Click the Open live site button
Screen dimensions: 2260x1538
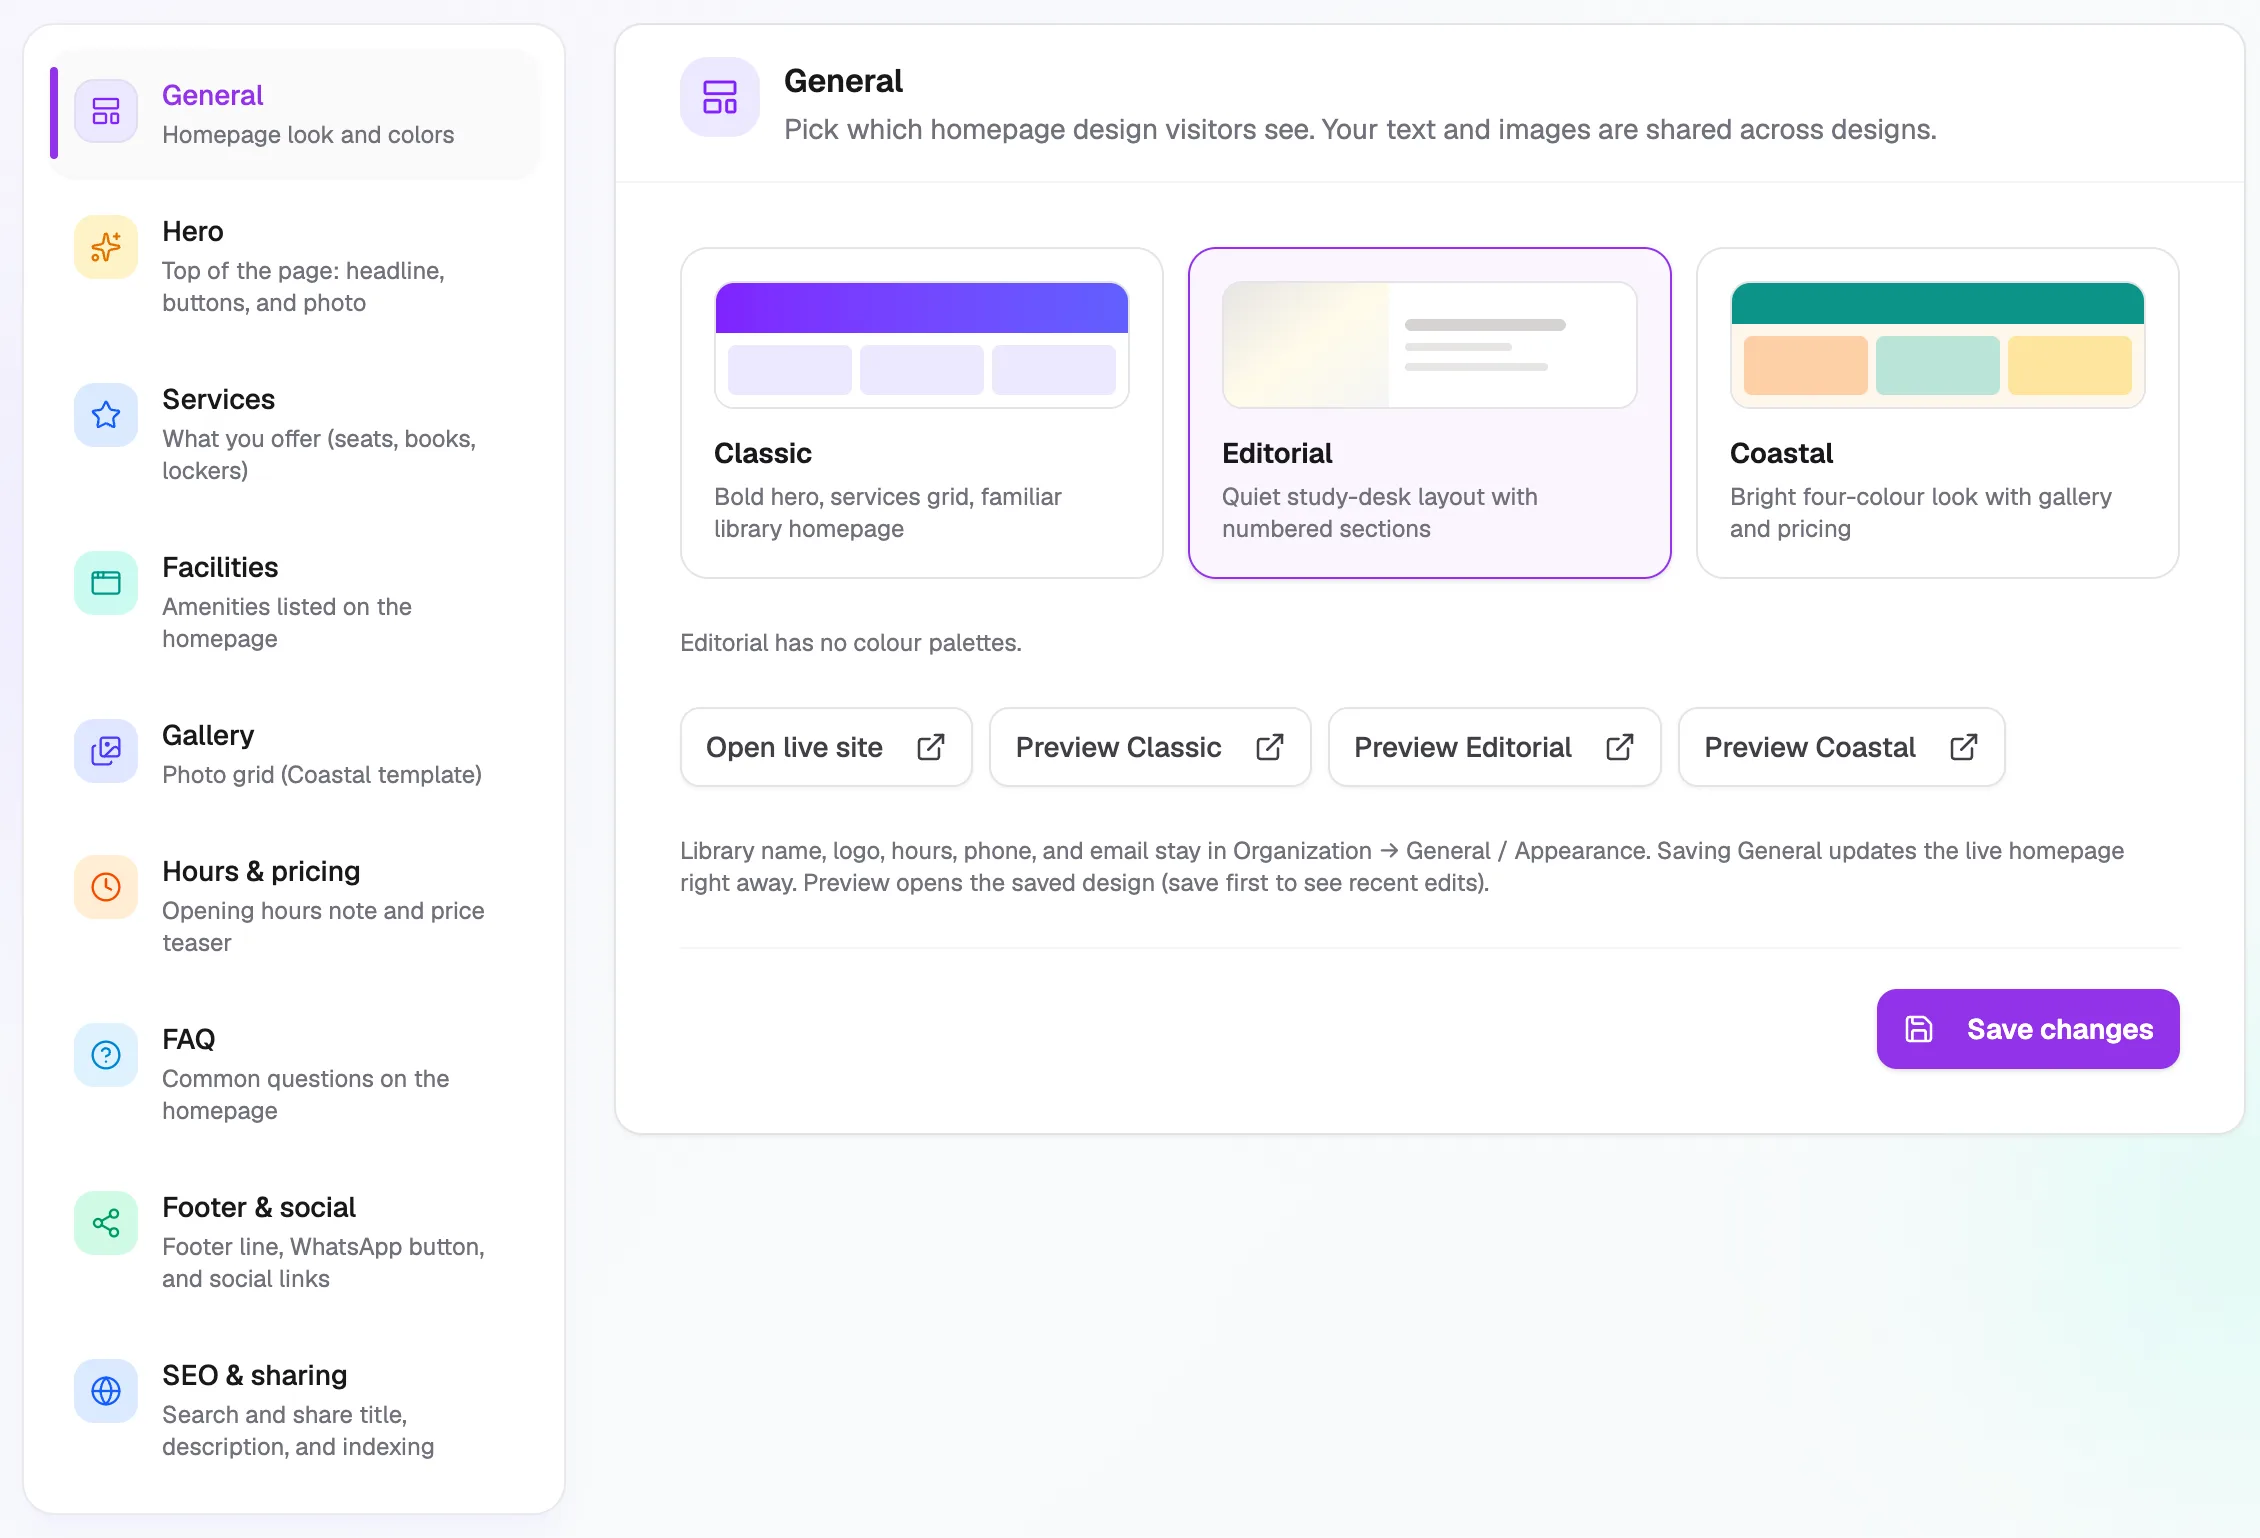826,747
